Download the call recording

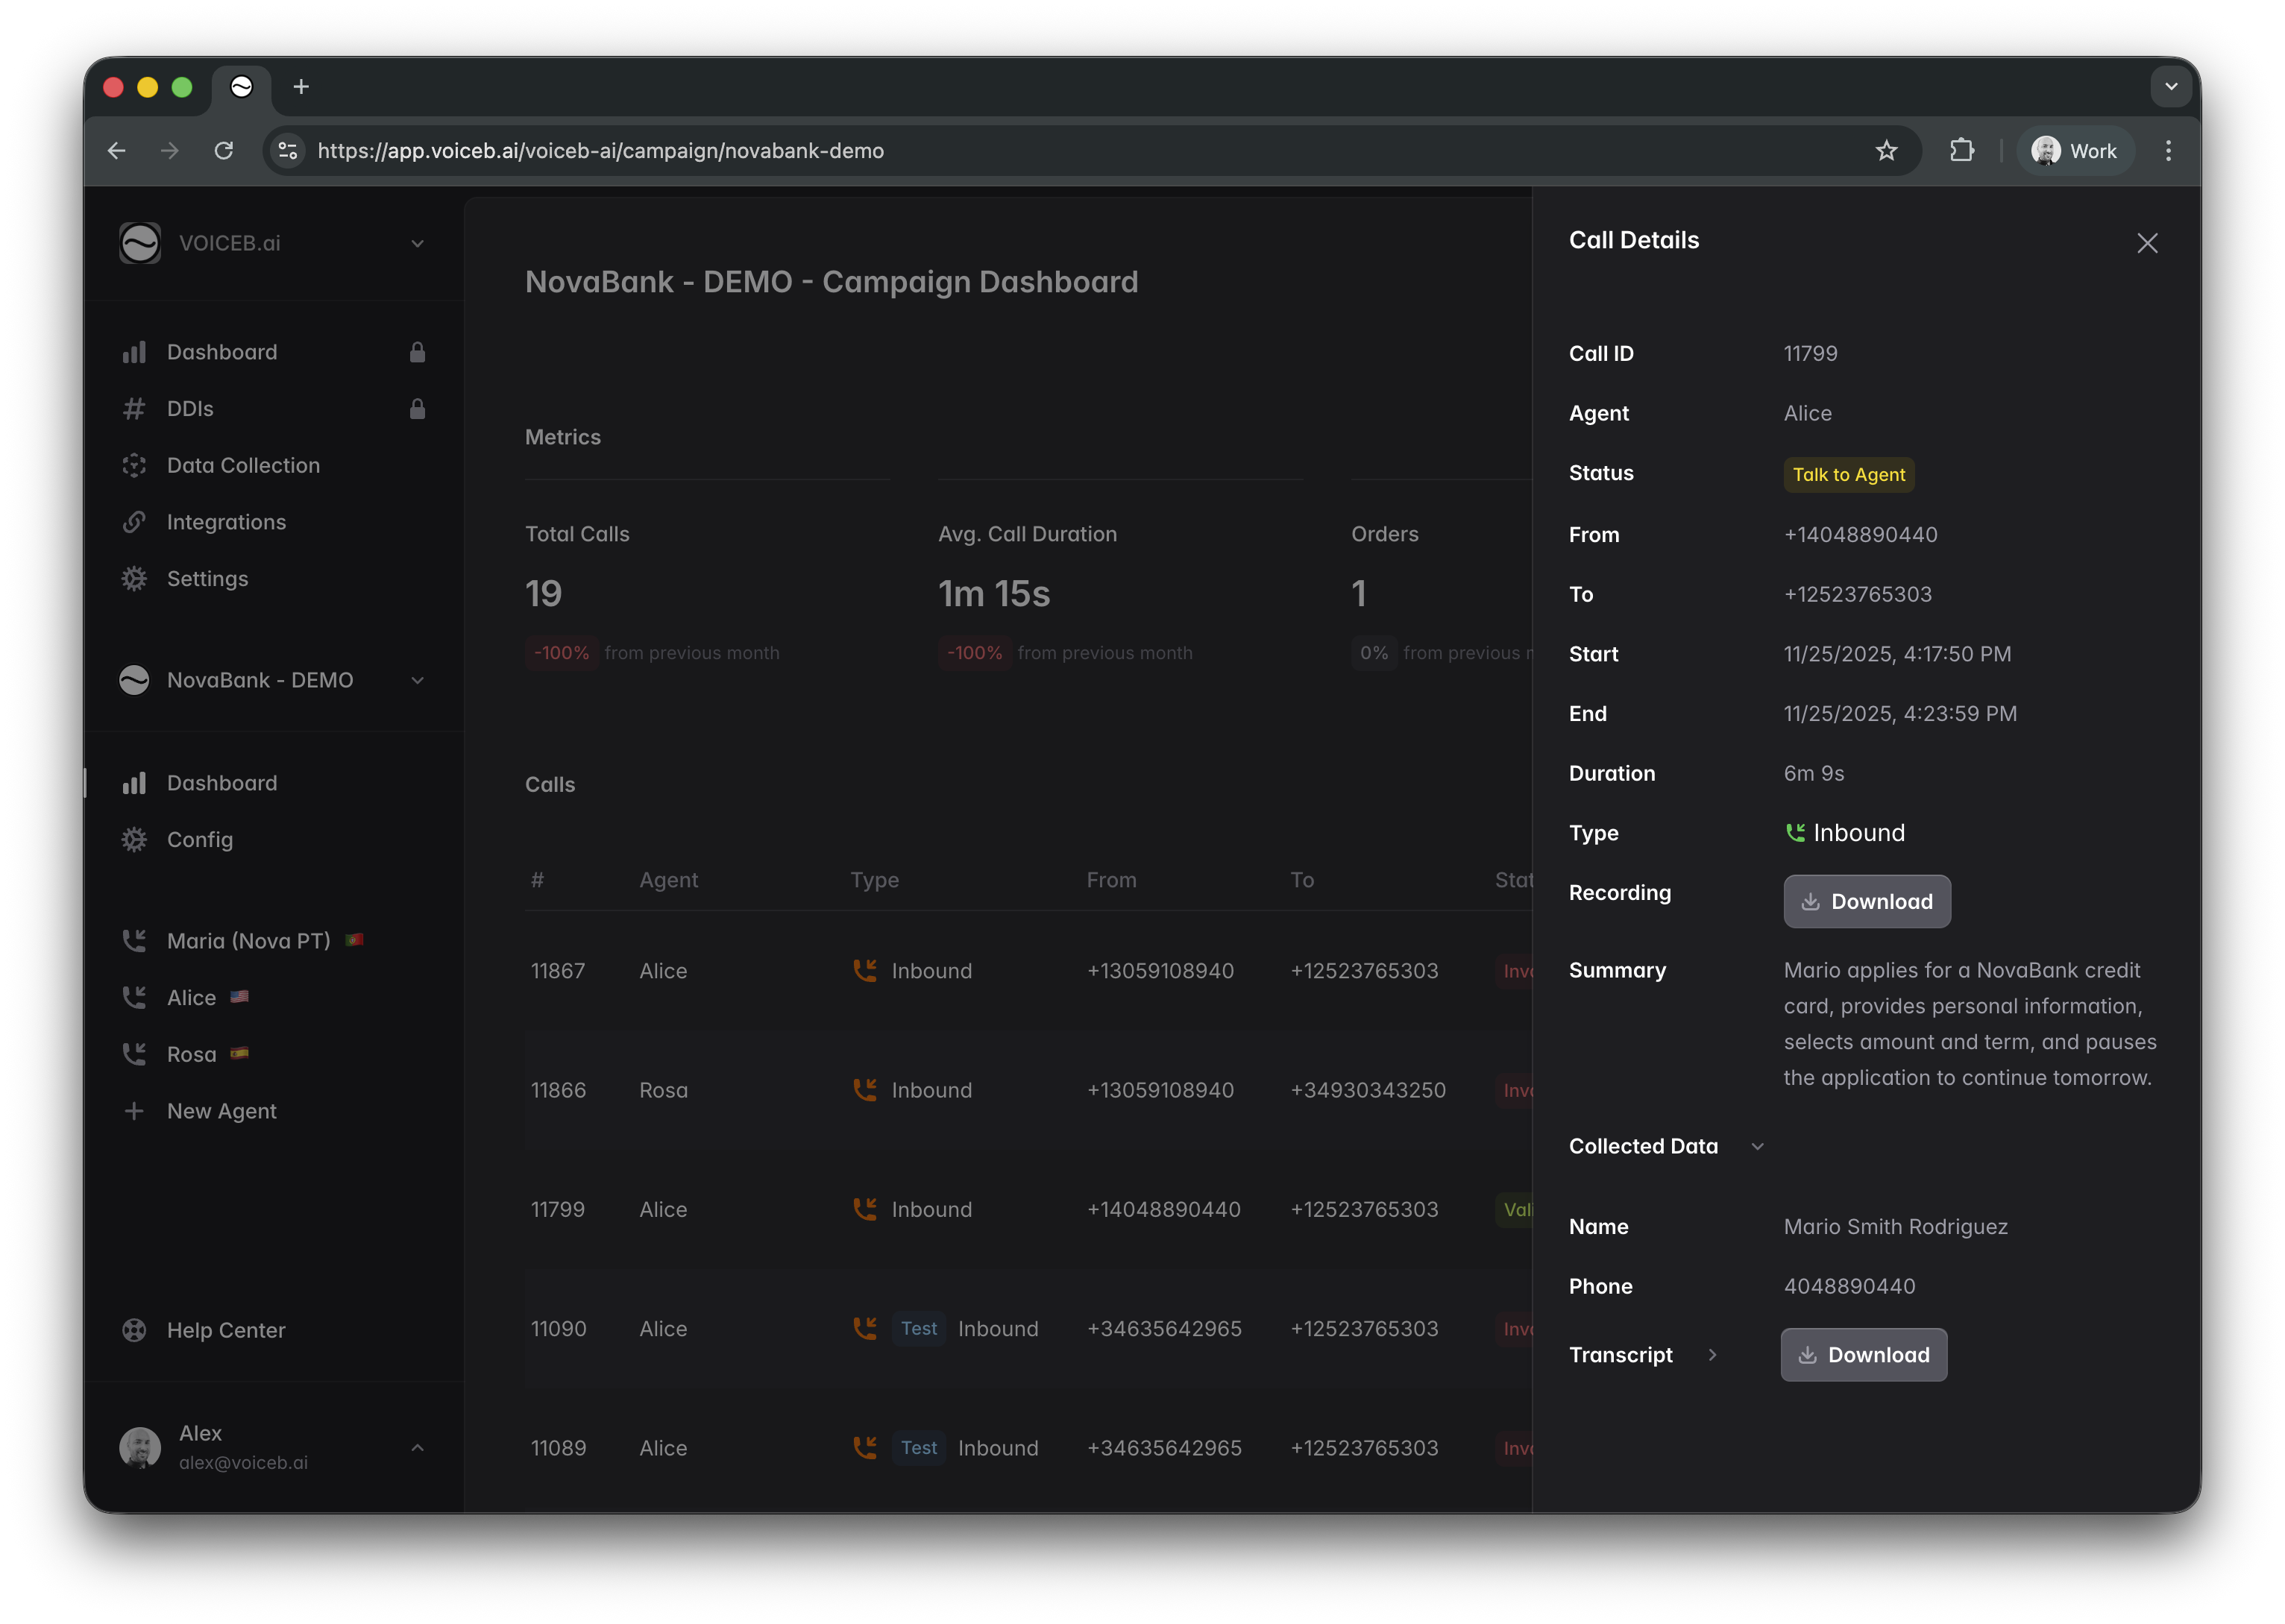(x=1866, y=902)
